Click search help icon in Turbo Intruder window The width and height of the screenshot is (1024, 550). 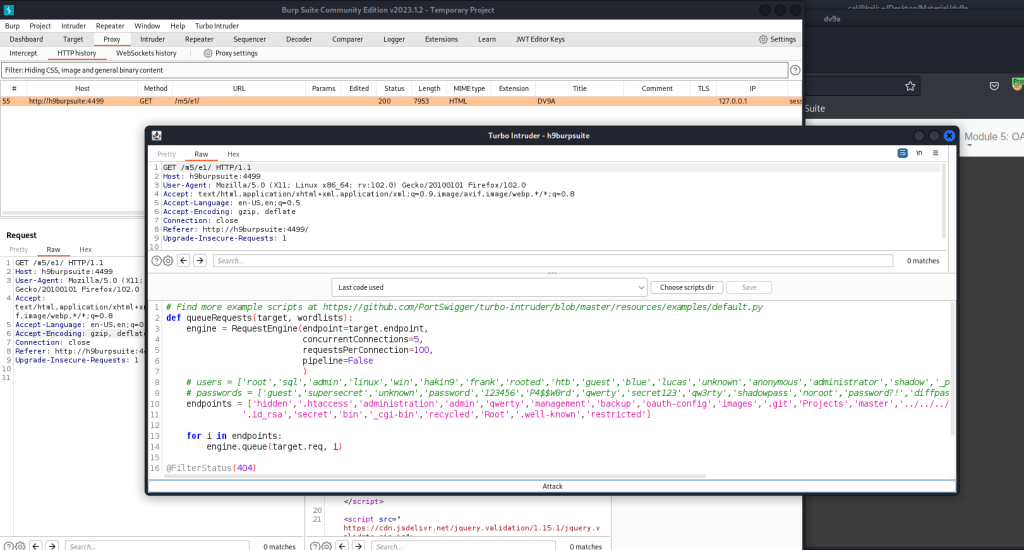(x=157, y=261)
